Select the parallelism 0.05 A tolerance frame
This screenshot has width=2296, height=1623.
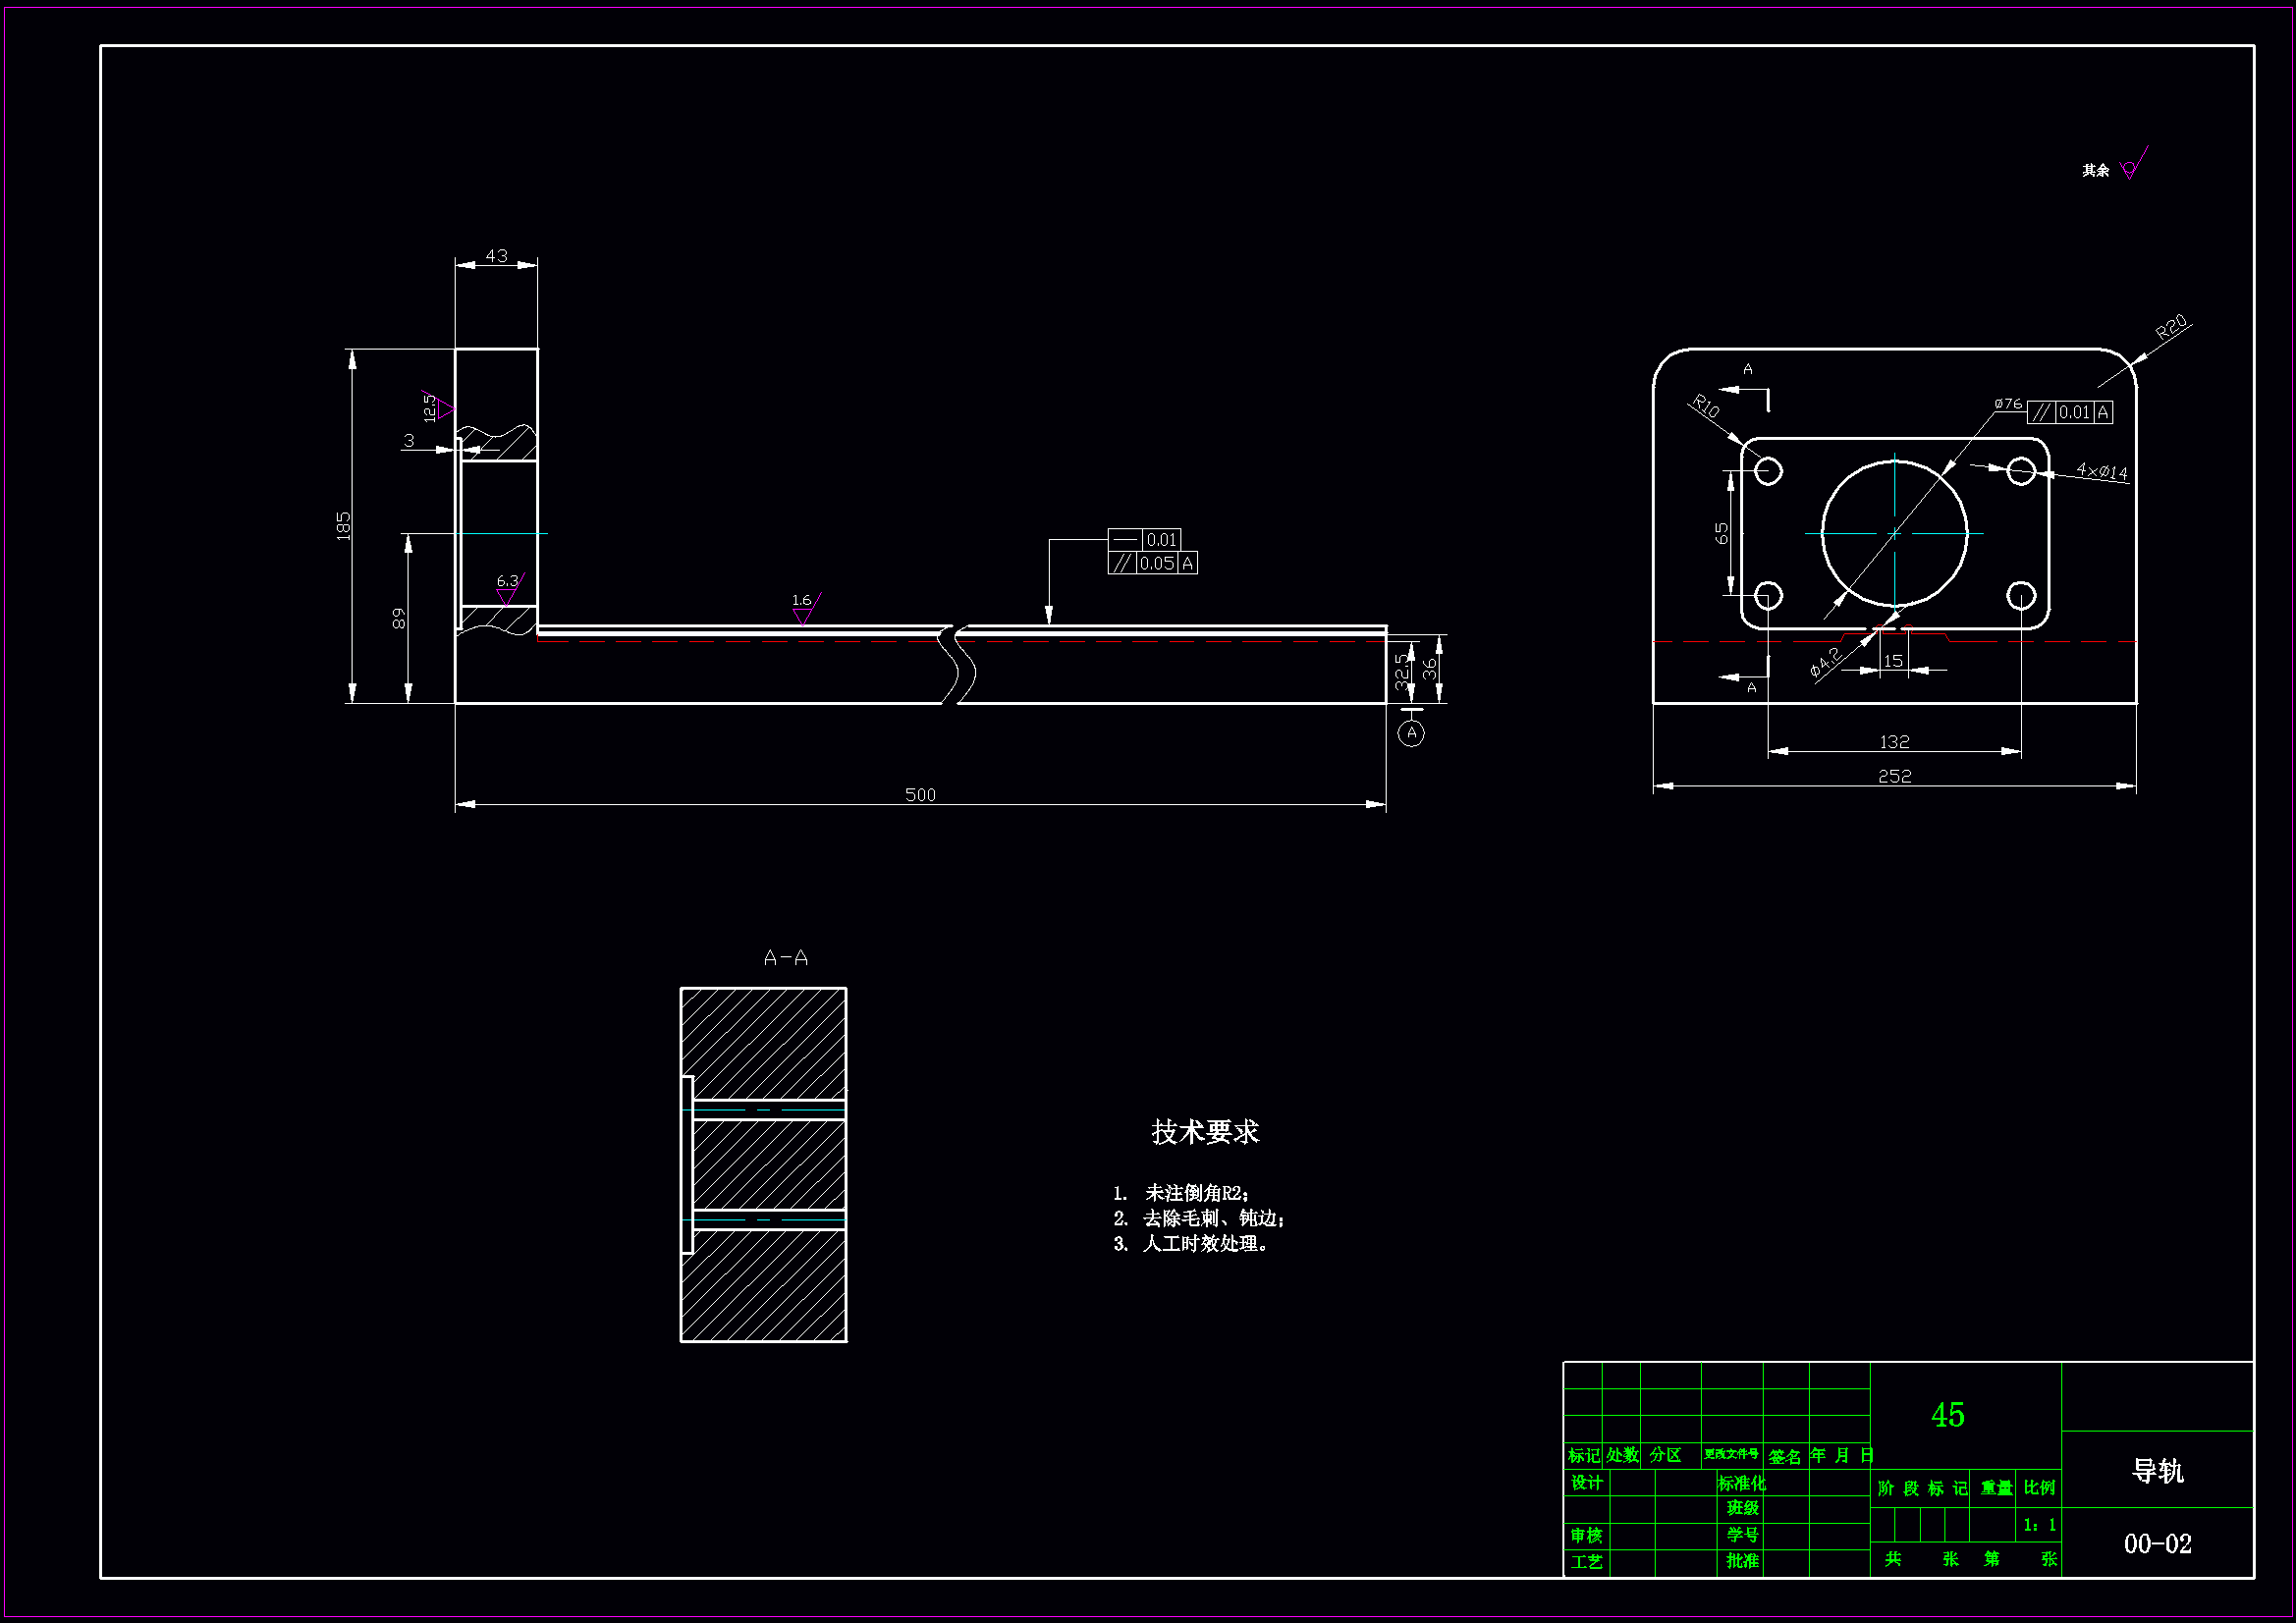[x=1152, y=564]
